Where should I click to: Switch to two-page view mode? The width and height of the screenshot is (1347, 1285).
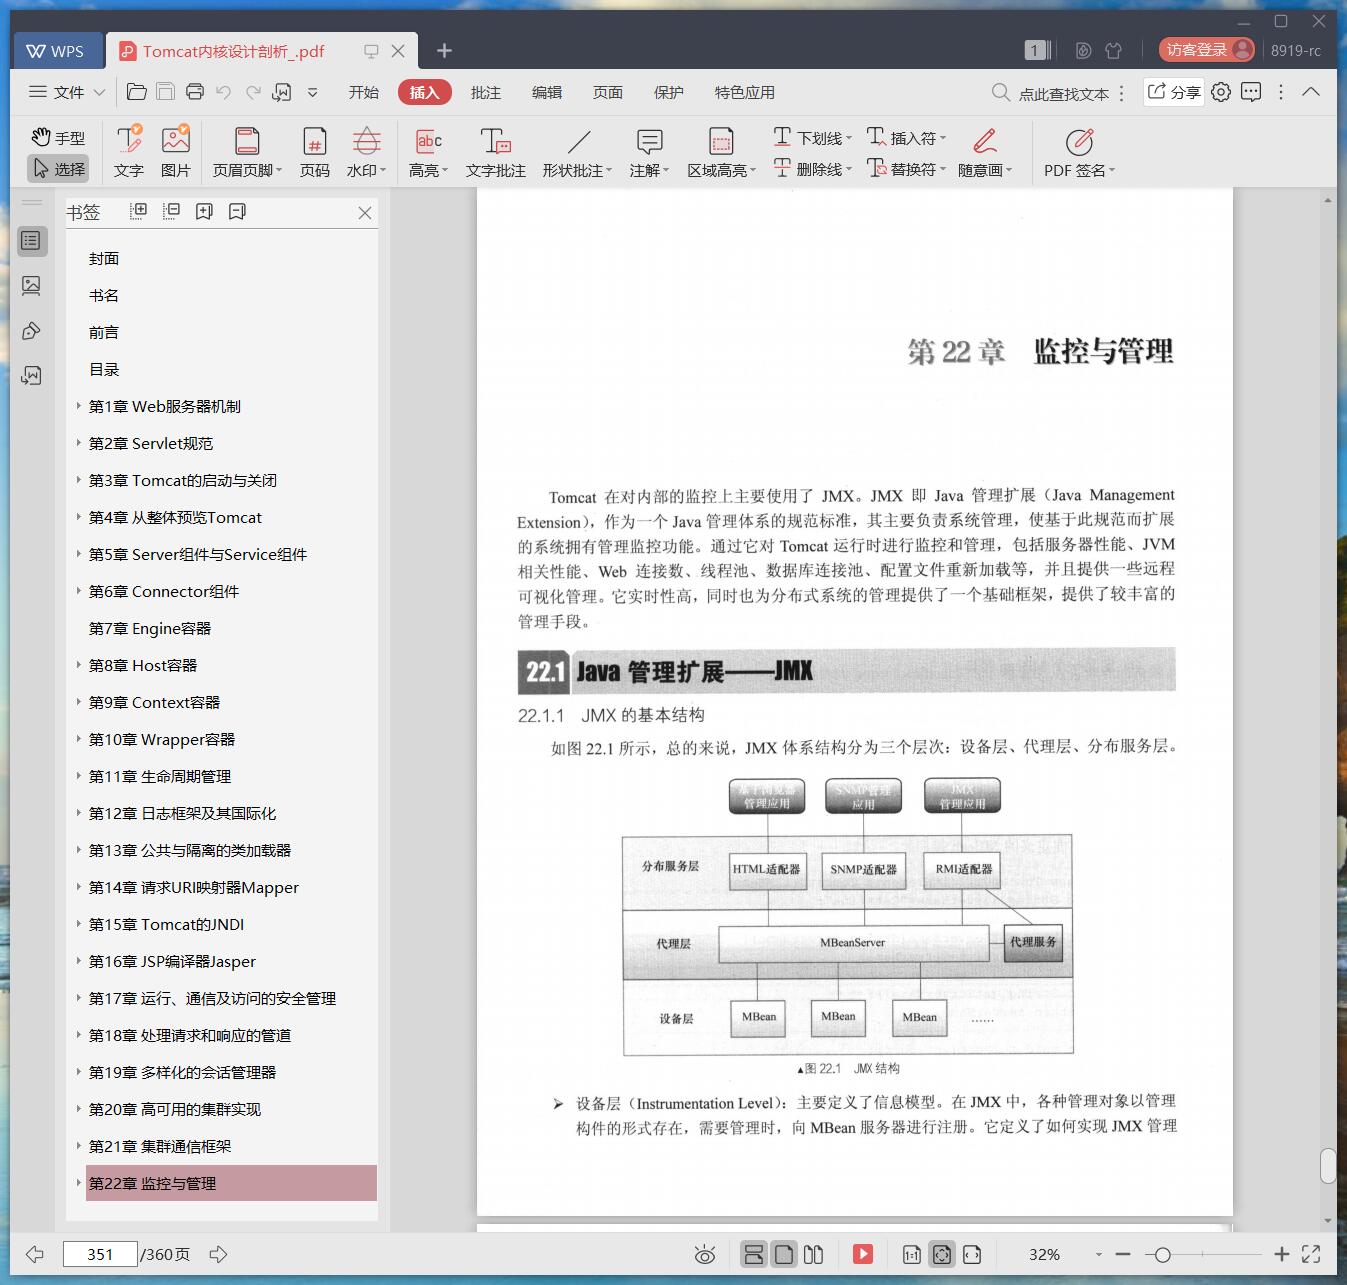click(814, 1254)
